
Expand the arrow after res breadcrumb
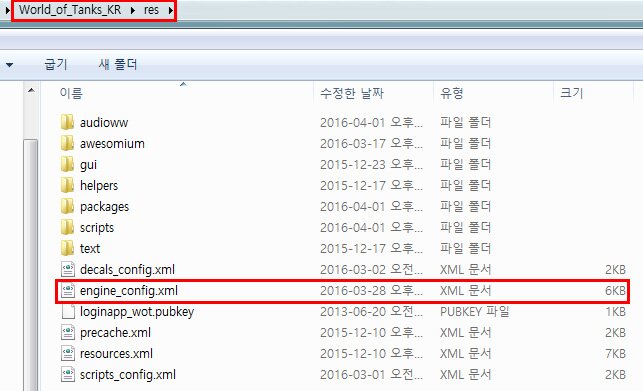click(x=170, y=10)
